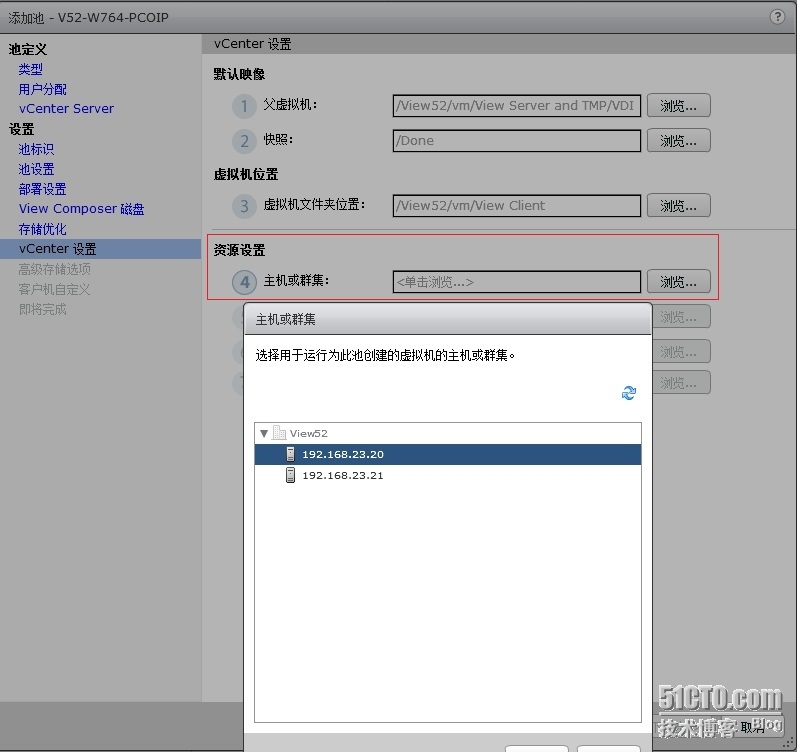Open vCenter Server navigation link
This screenshot has width=797, height=752.
pyautogui.click(x=66, y=109)
